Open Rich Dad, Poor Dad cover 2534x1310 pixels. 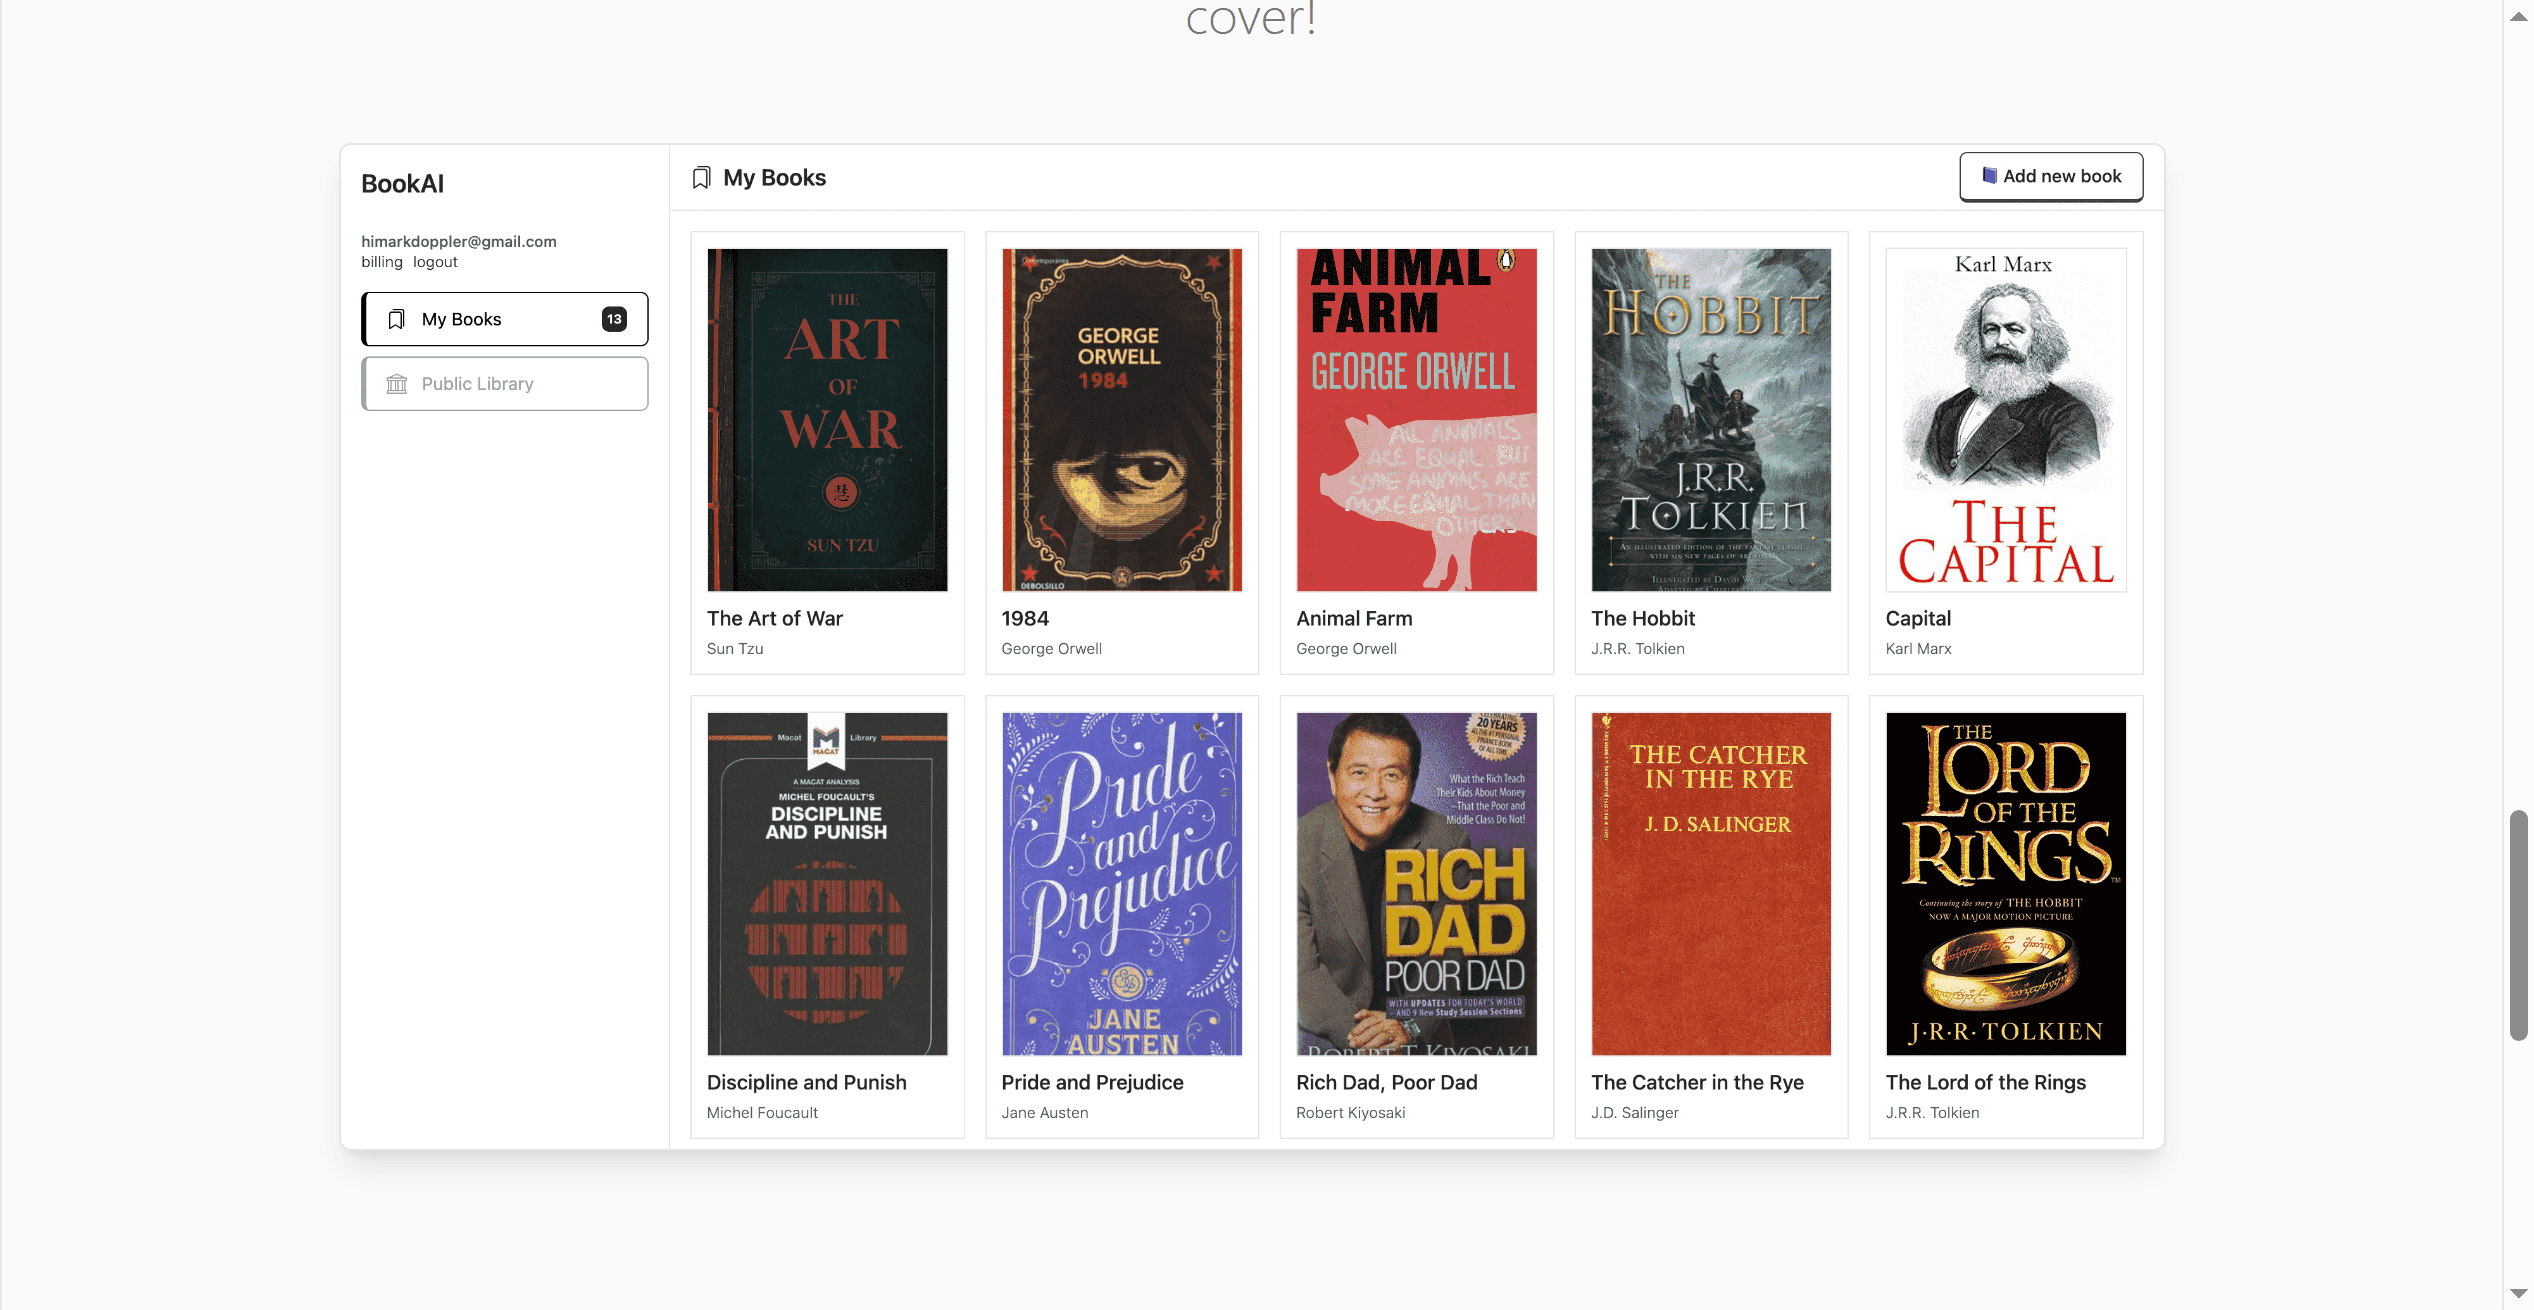coord(1416,884)
